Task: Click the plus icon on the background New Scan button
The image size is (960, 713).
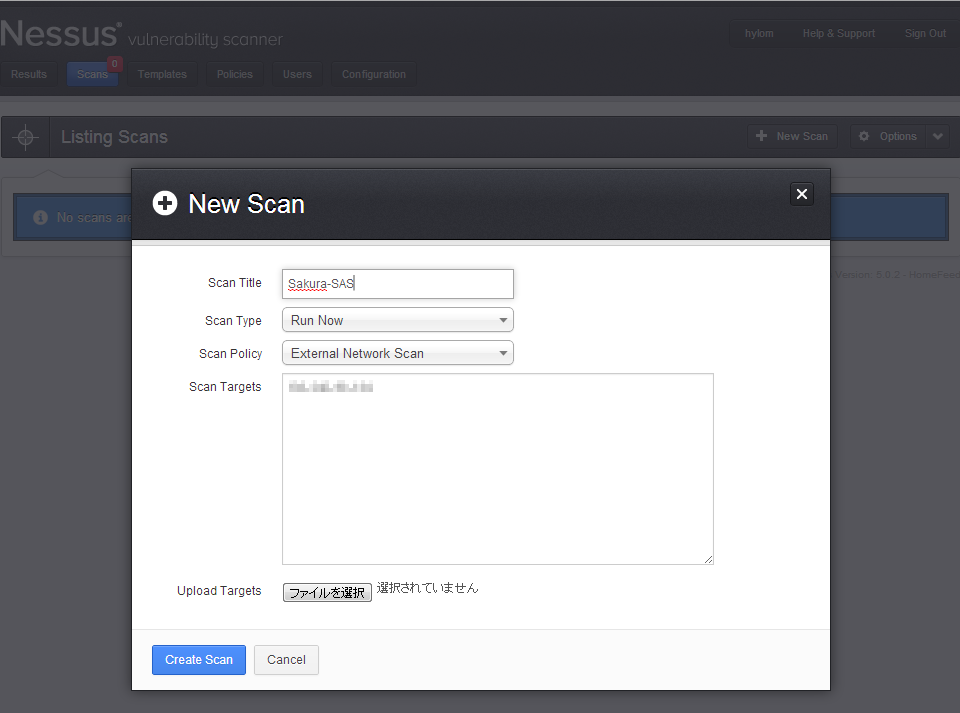Action: (x=761, y=136)
